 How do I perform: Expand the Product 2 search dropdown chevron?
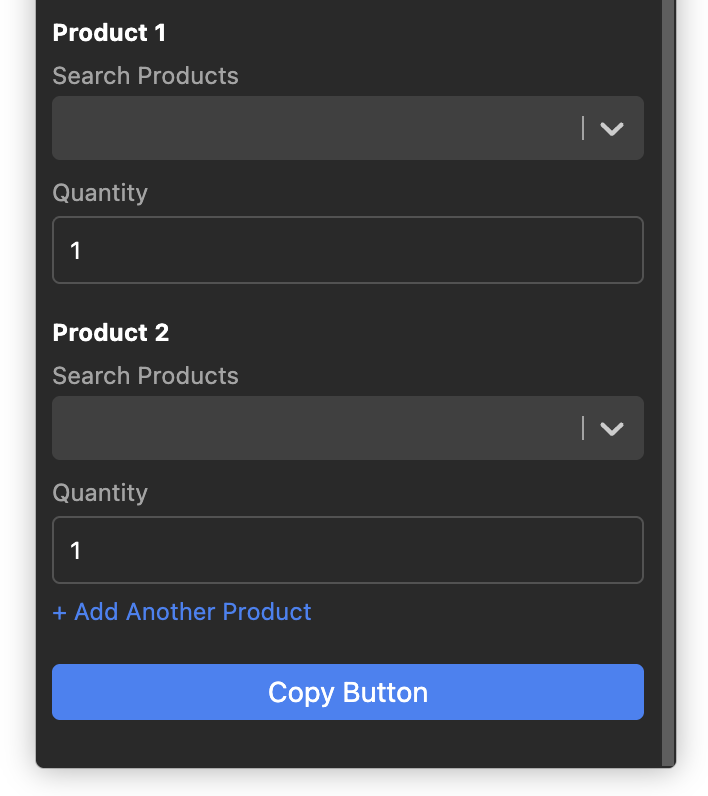[611, 428]
